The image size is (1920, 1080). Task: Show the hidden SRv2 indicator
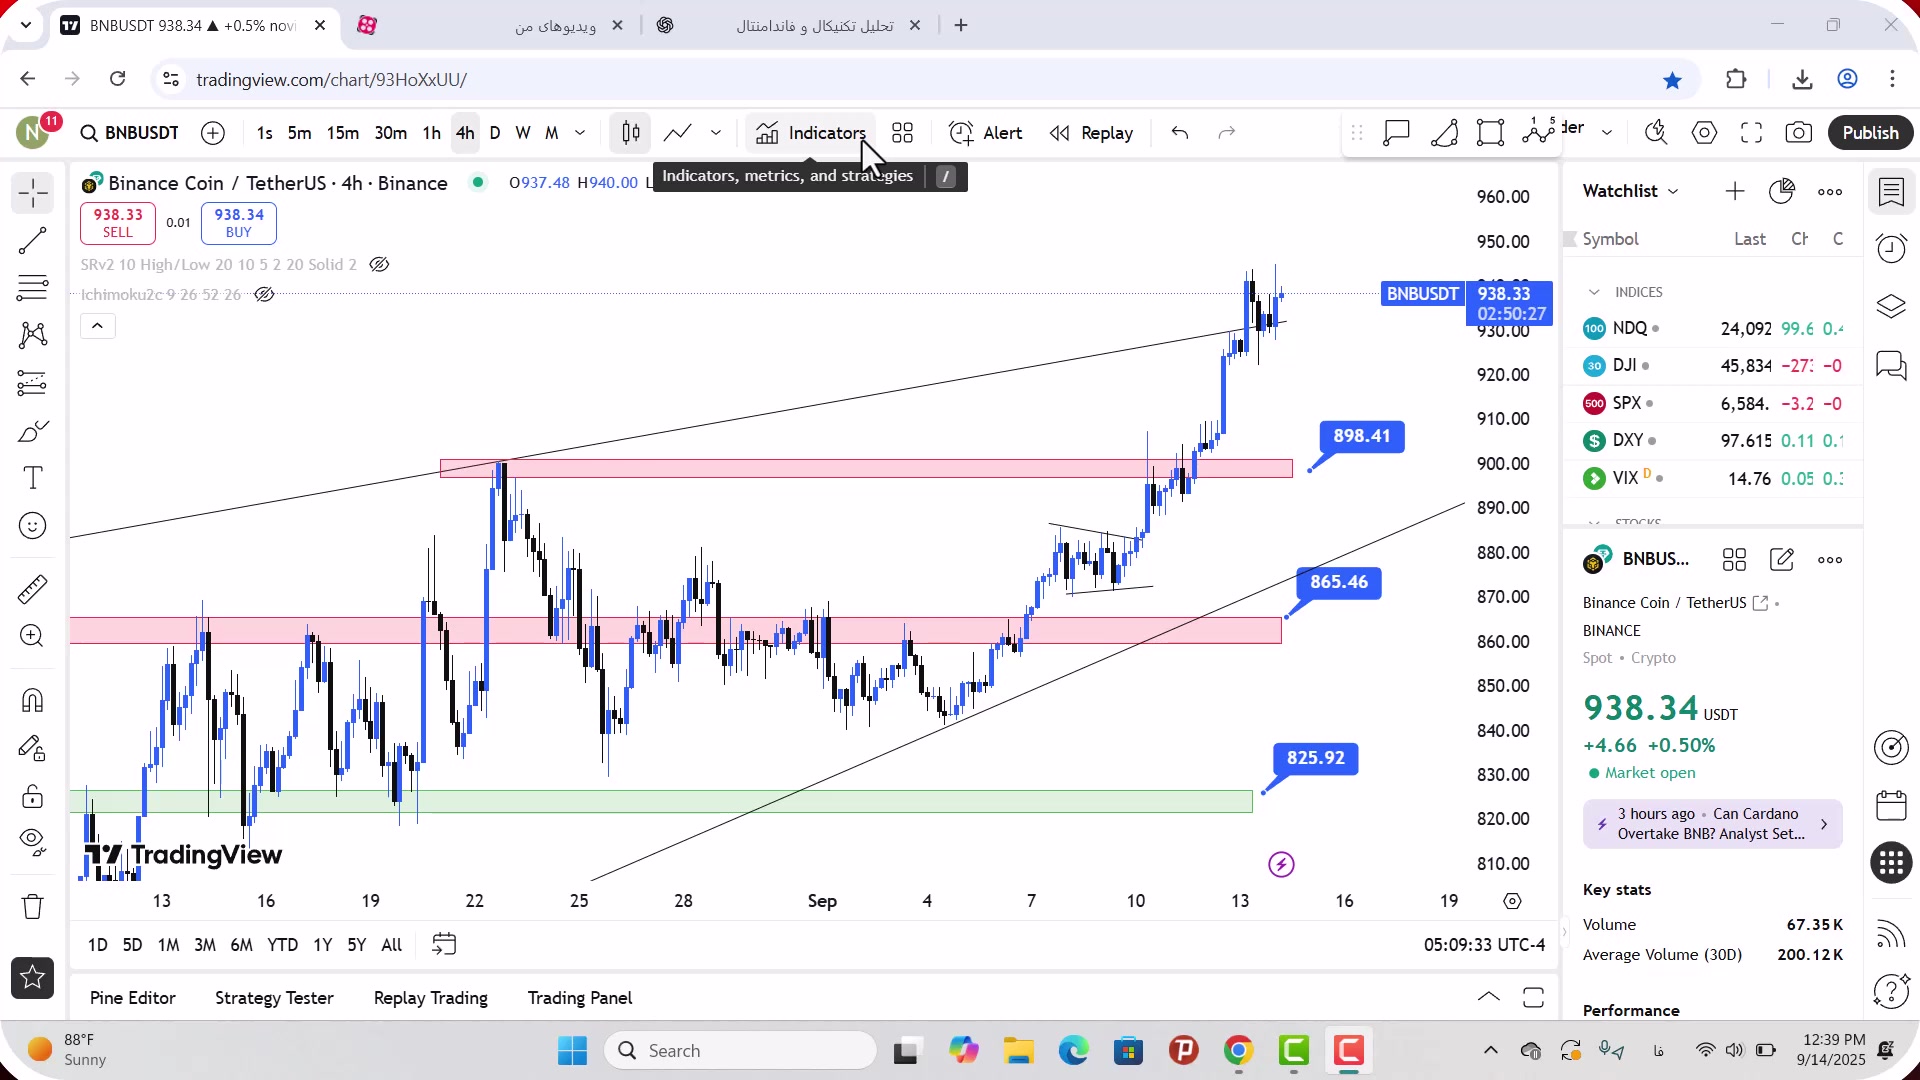379,264
